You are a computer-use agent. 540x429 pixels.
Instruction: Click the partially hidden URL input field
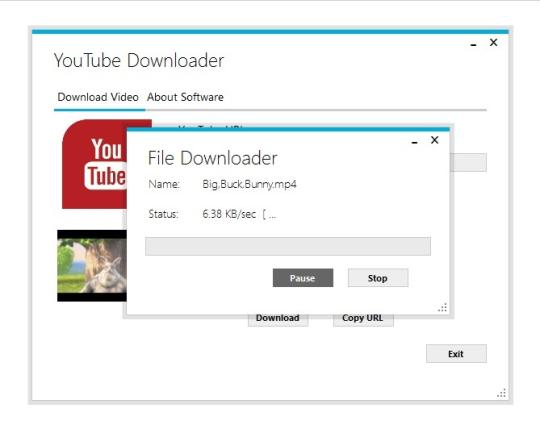468,162
